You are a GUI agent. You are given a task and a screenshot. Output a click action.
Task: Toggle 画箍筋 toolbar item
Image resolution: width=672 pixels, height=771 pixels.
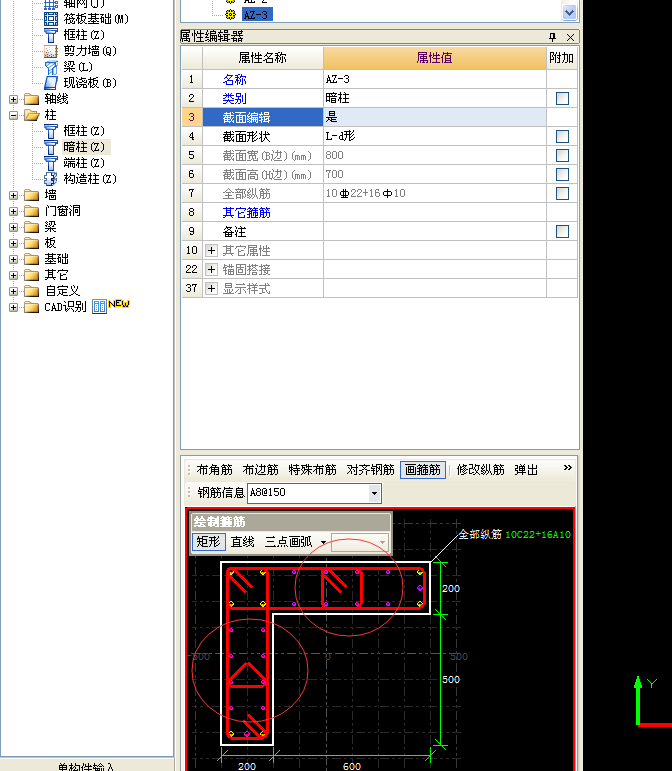(423, 470)
